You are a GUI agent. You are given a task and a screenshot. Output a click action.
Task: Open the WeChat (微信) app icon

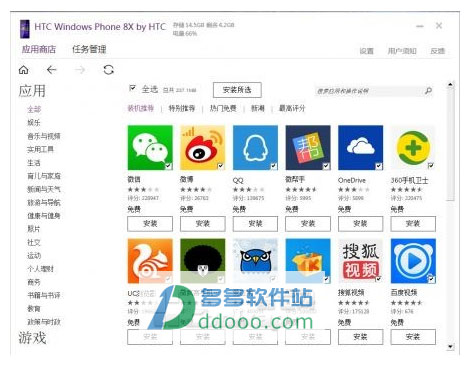point(150,148)
